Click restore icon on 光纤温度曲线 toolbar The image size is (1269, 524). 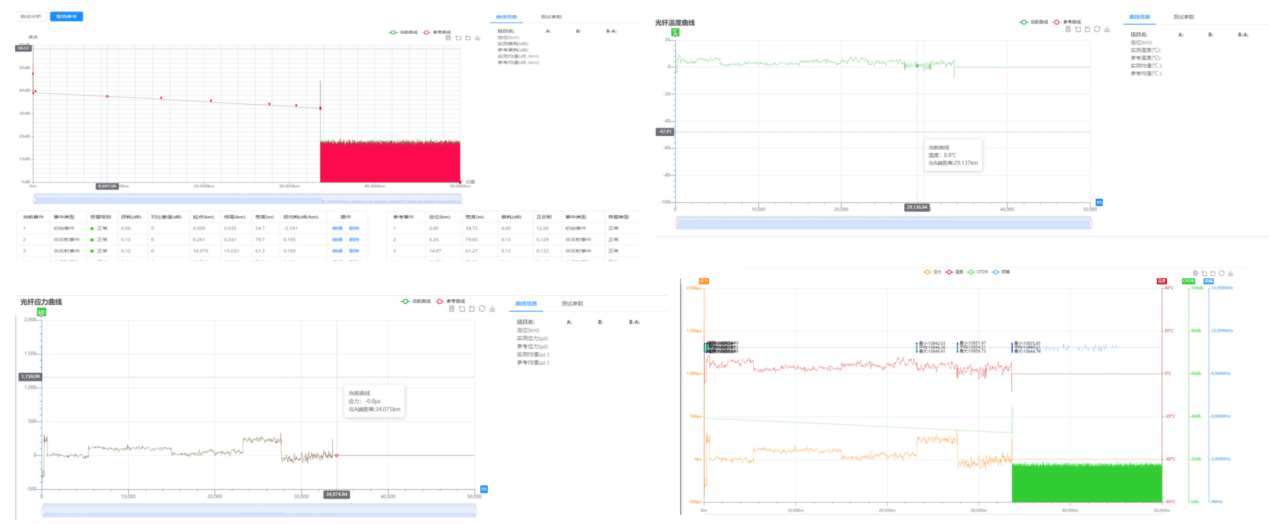pyautogui.click(x=1098, y=29)
